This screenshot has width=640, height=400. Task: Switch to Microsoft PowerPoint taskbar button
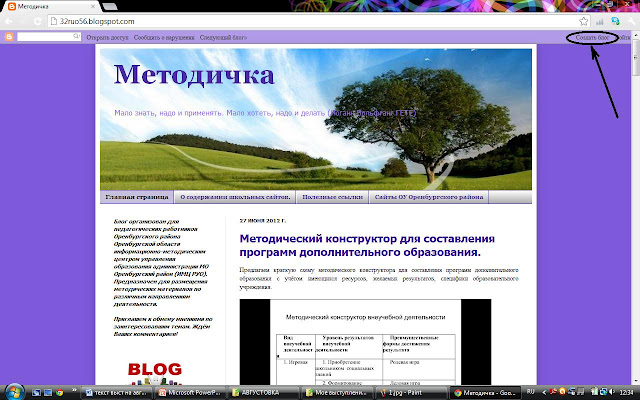click(191, 393)
